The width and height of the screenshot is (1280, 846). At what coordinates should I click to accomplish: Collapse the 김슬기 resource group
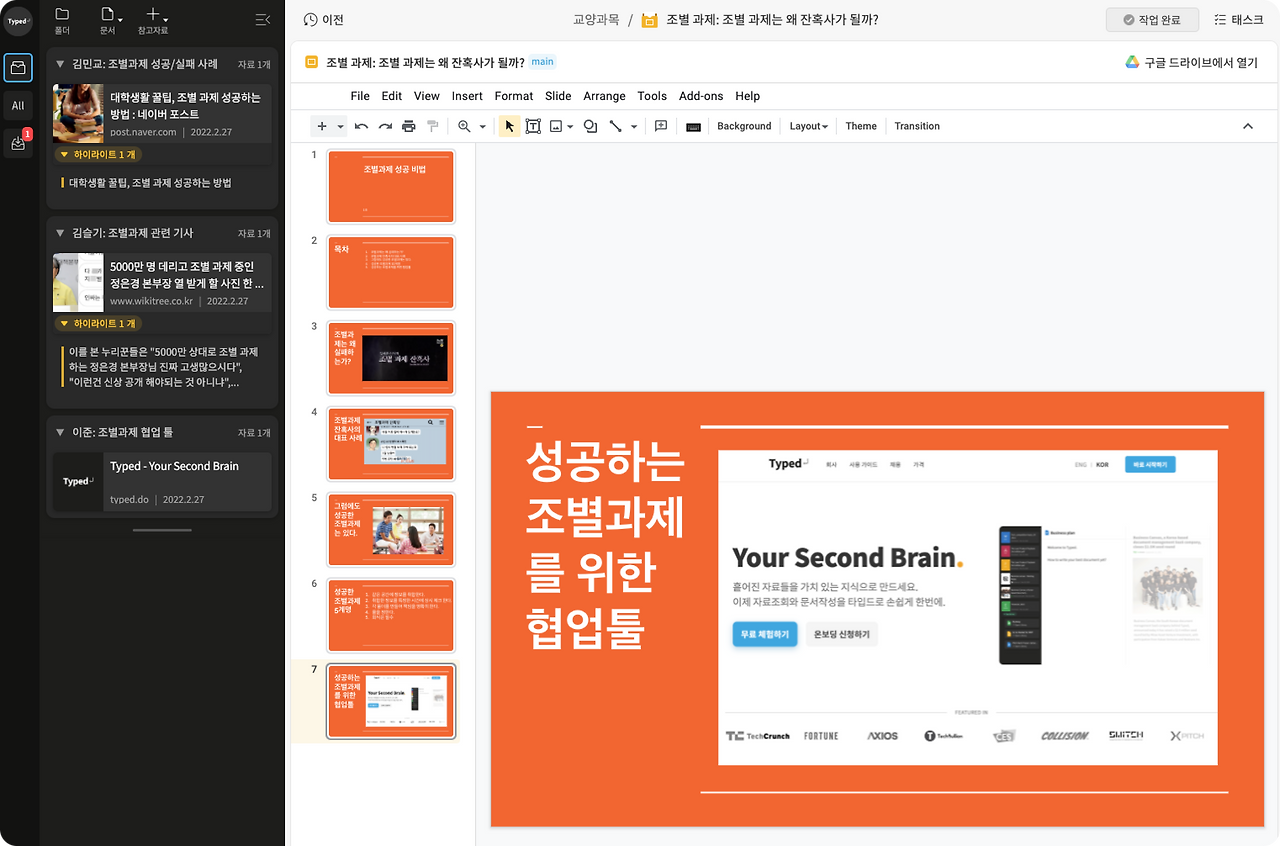click(60, 233)
